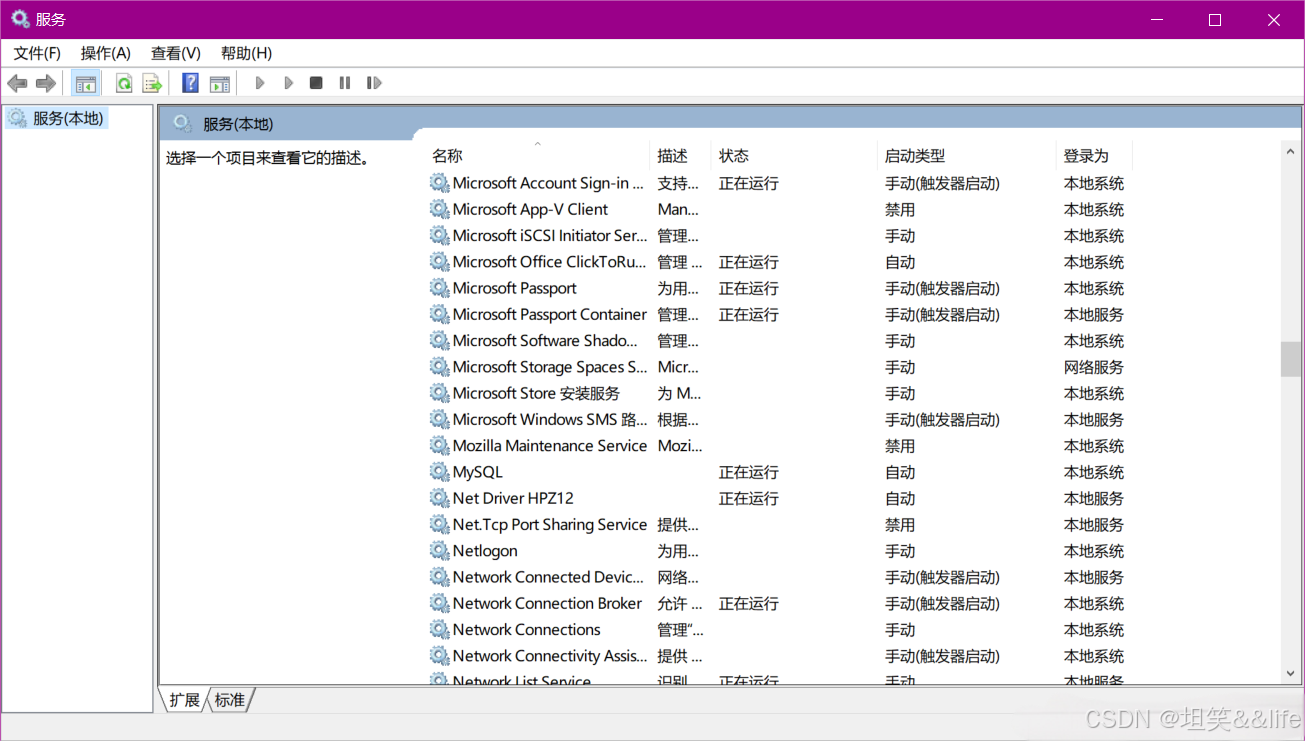Click gear icon of Network Connections
The height and width of the screenshot is (741, 1305).
pyautogui.click(x=439, y=630)
